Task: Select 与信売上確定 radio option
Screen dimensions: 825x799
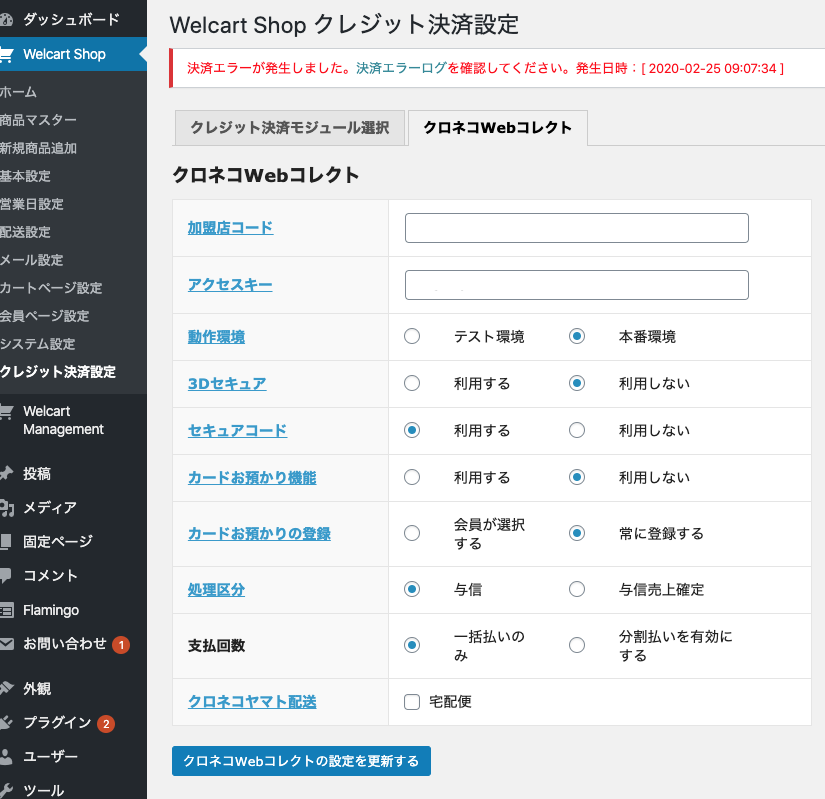Action: pyautogui.click(x=577, y=589)
